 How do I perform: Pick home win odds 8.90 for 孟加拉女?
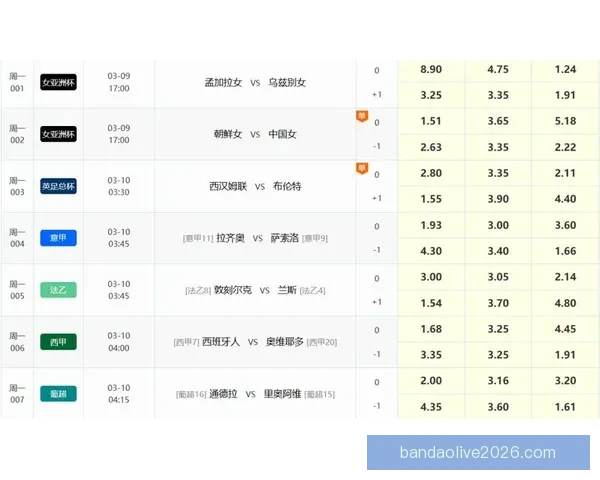(431, 70)
